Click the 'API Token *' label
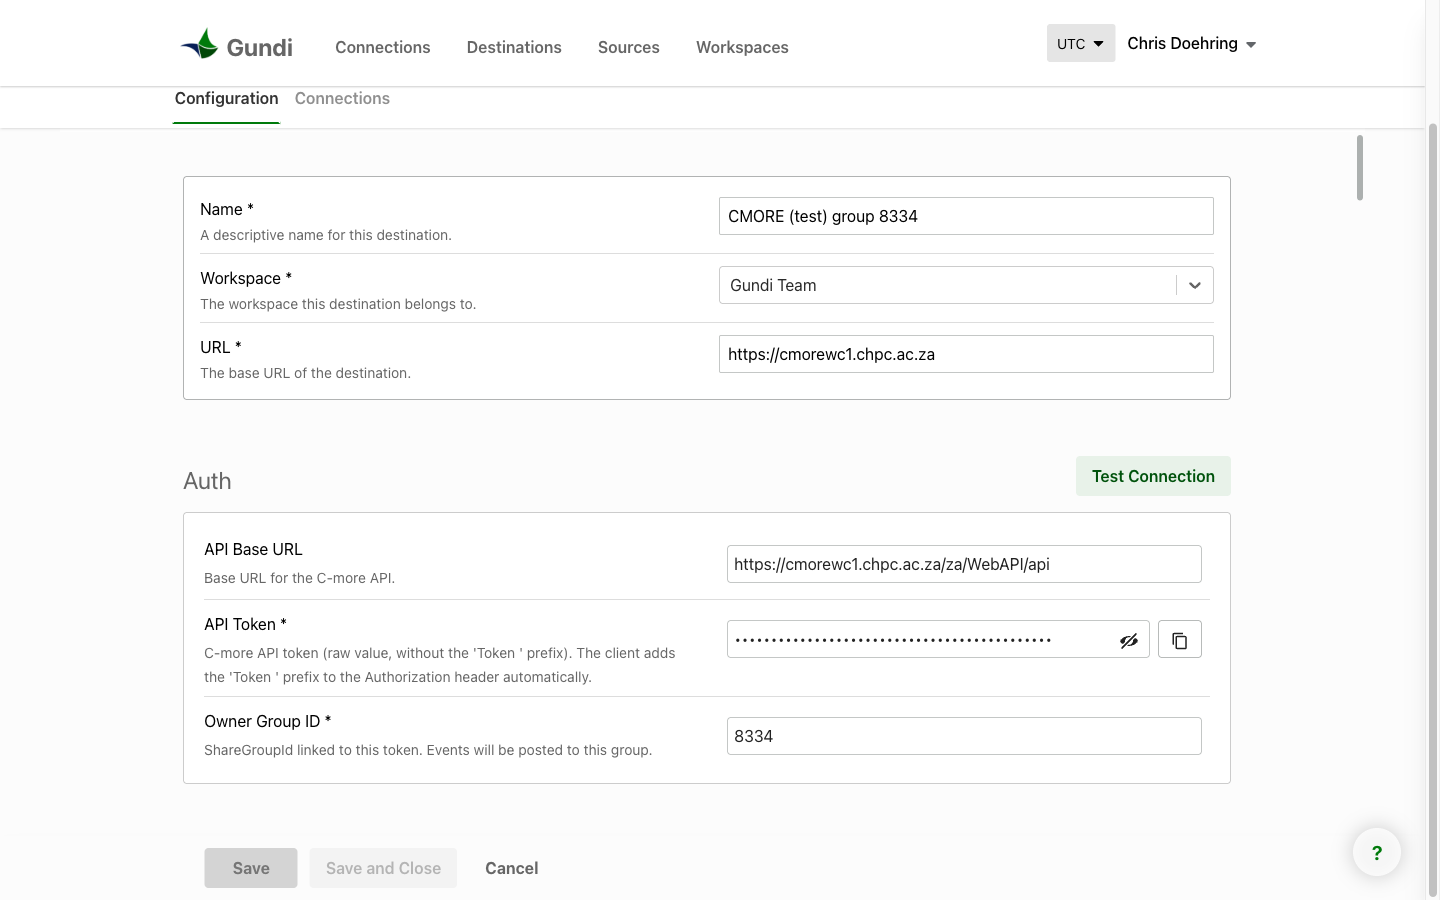Viewport: 1440px width, 900px height. [x=246, y=624]
